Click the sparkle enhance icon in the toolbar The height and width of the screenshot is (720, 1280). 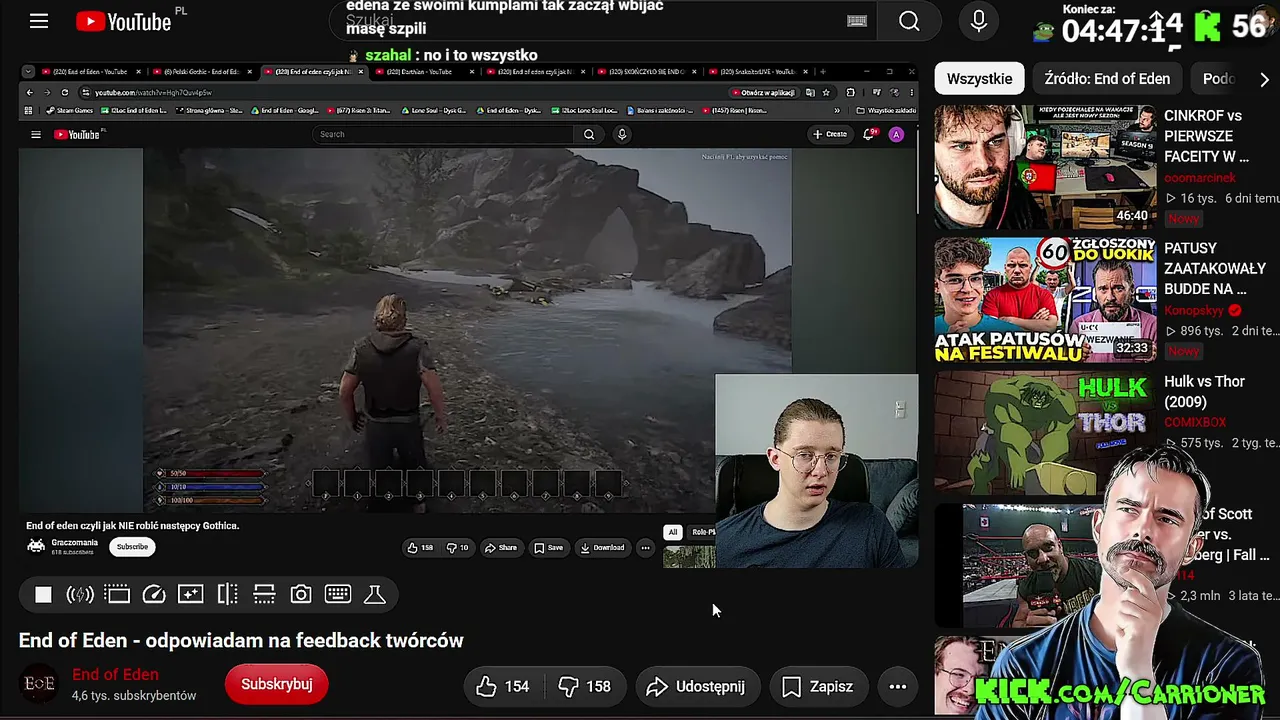point(190,595)
